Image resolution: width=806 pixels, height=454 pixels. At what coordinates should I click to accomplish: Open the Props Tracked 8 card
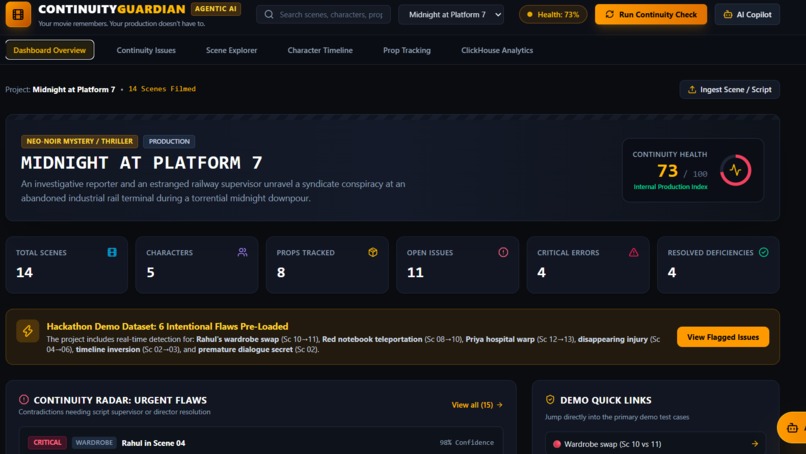click(327, 265)
